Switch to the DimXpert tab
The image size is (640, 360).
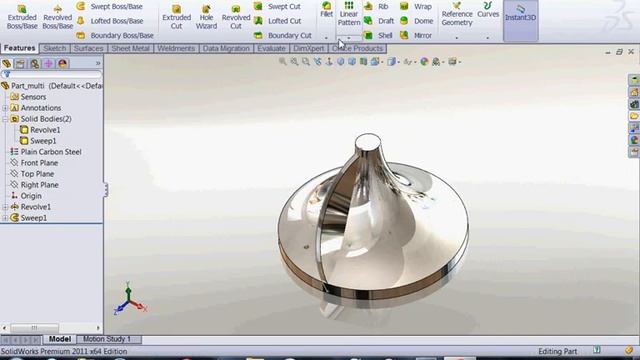(309, 49)
